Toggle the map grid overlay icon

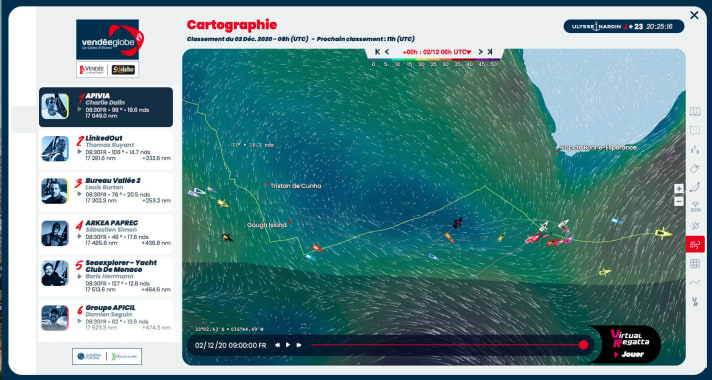(x=695, y=263)
